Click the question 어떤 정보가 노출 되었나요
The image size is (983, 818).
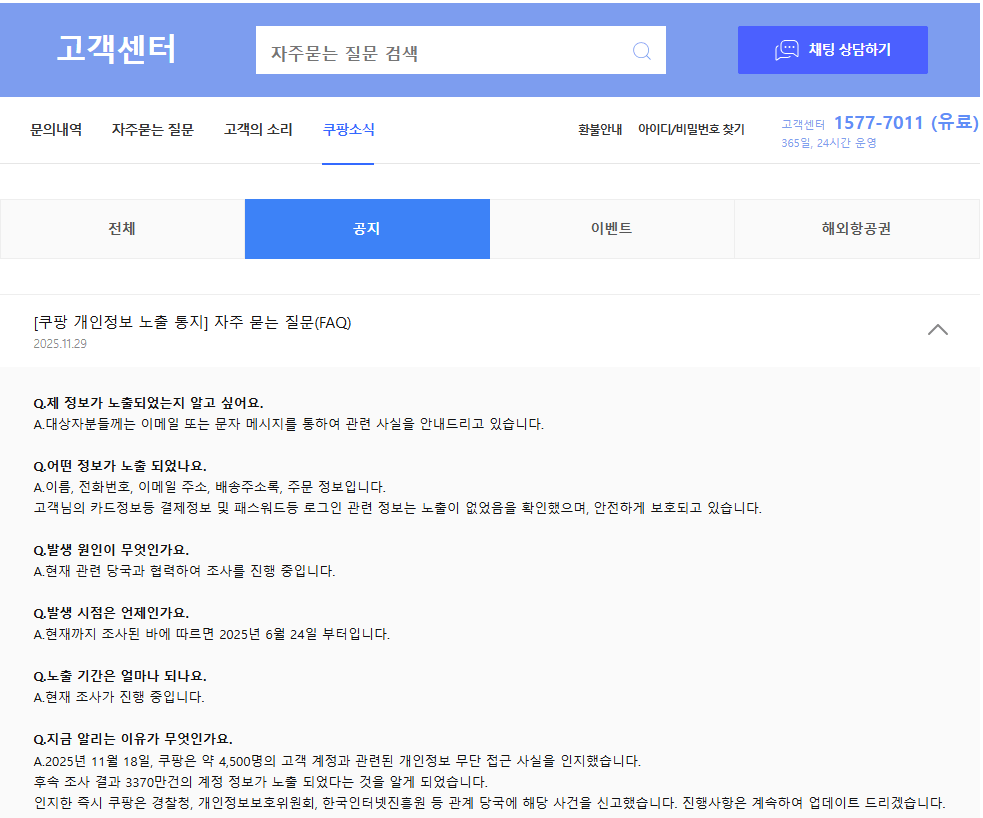click(119, 465)
